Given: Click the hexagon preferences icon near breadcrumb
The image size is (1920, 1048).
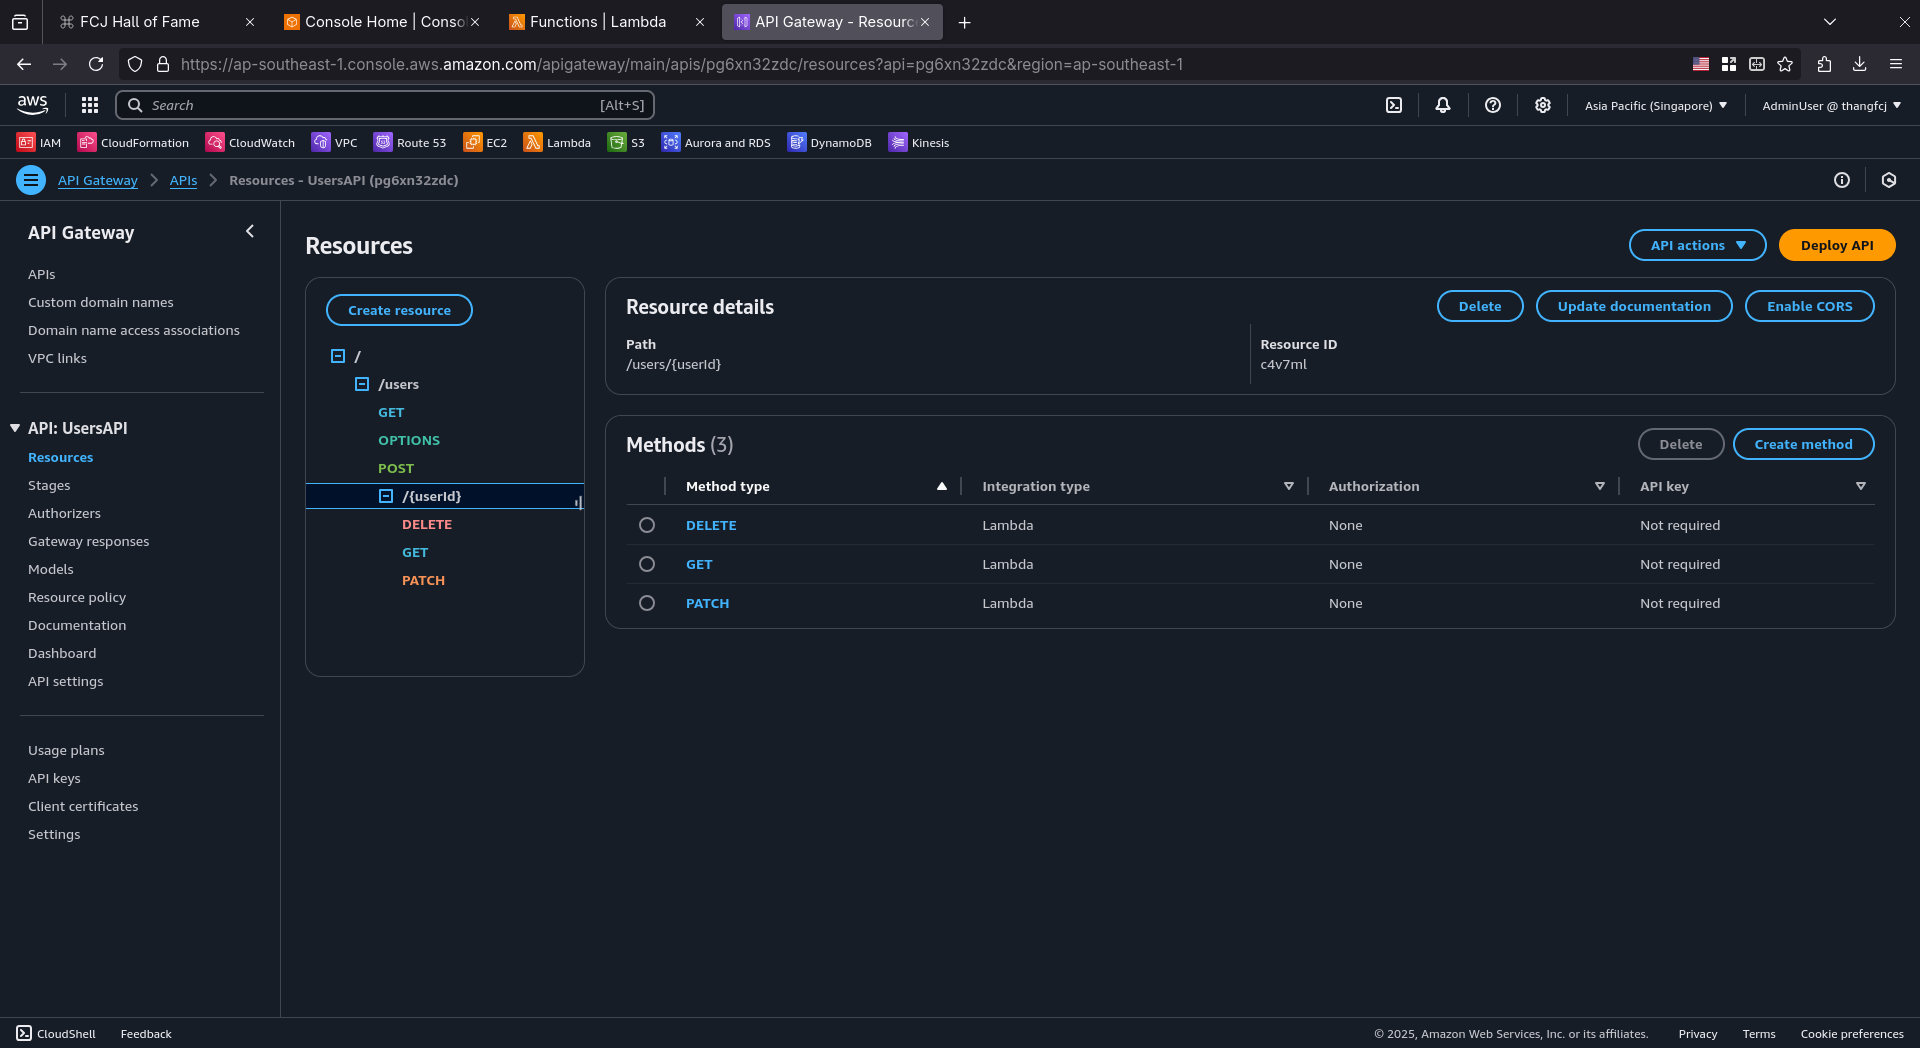Looking at the screenshot, I should pos(1889,180).
